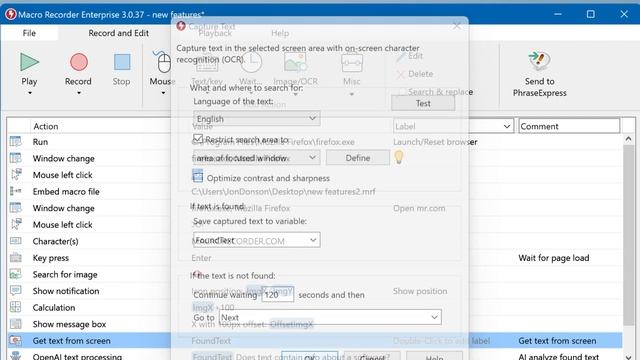
Task: Click the Comment filter input field
Action: coord(569,126)
